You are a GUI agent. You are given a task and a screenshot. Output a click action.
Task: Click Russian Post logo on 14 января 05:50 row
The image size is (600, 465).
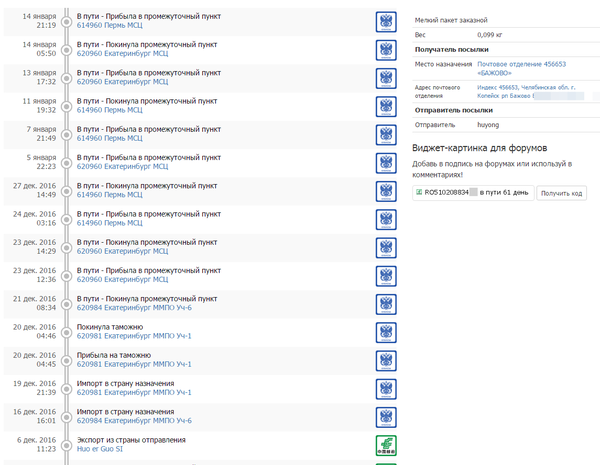pyautogui.click(x=386, y=49)
